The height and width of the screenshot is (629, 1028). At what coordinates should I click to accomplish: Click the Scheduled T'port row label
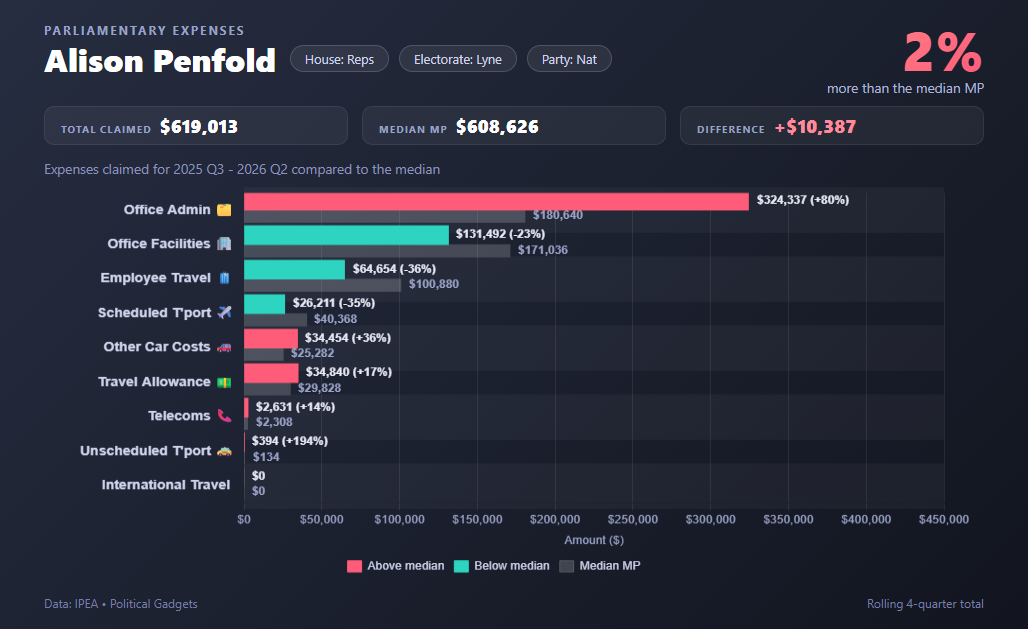click(155, 313)
